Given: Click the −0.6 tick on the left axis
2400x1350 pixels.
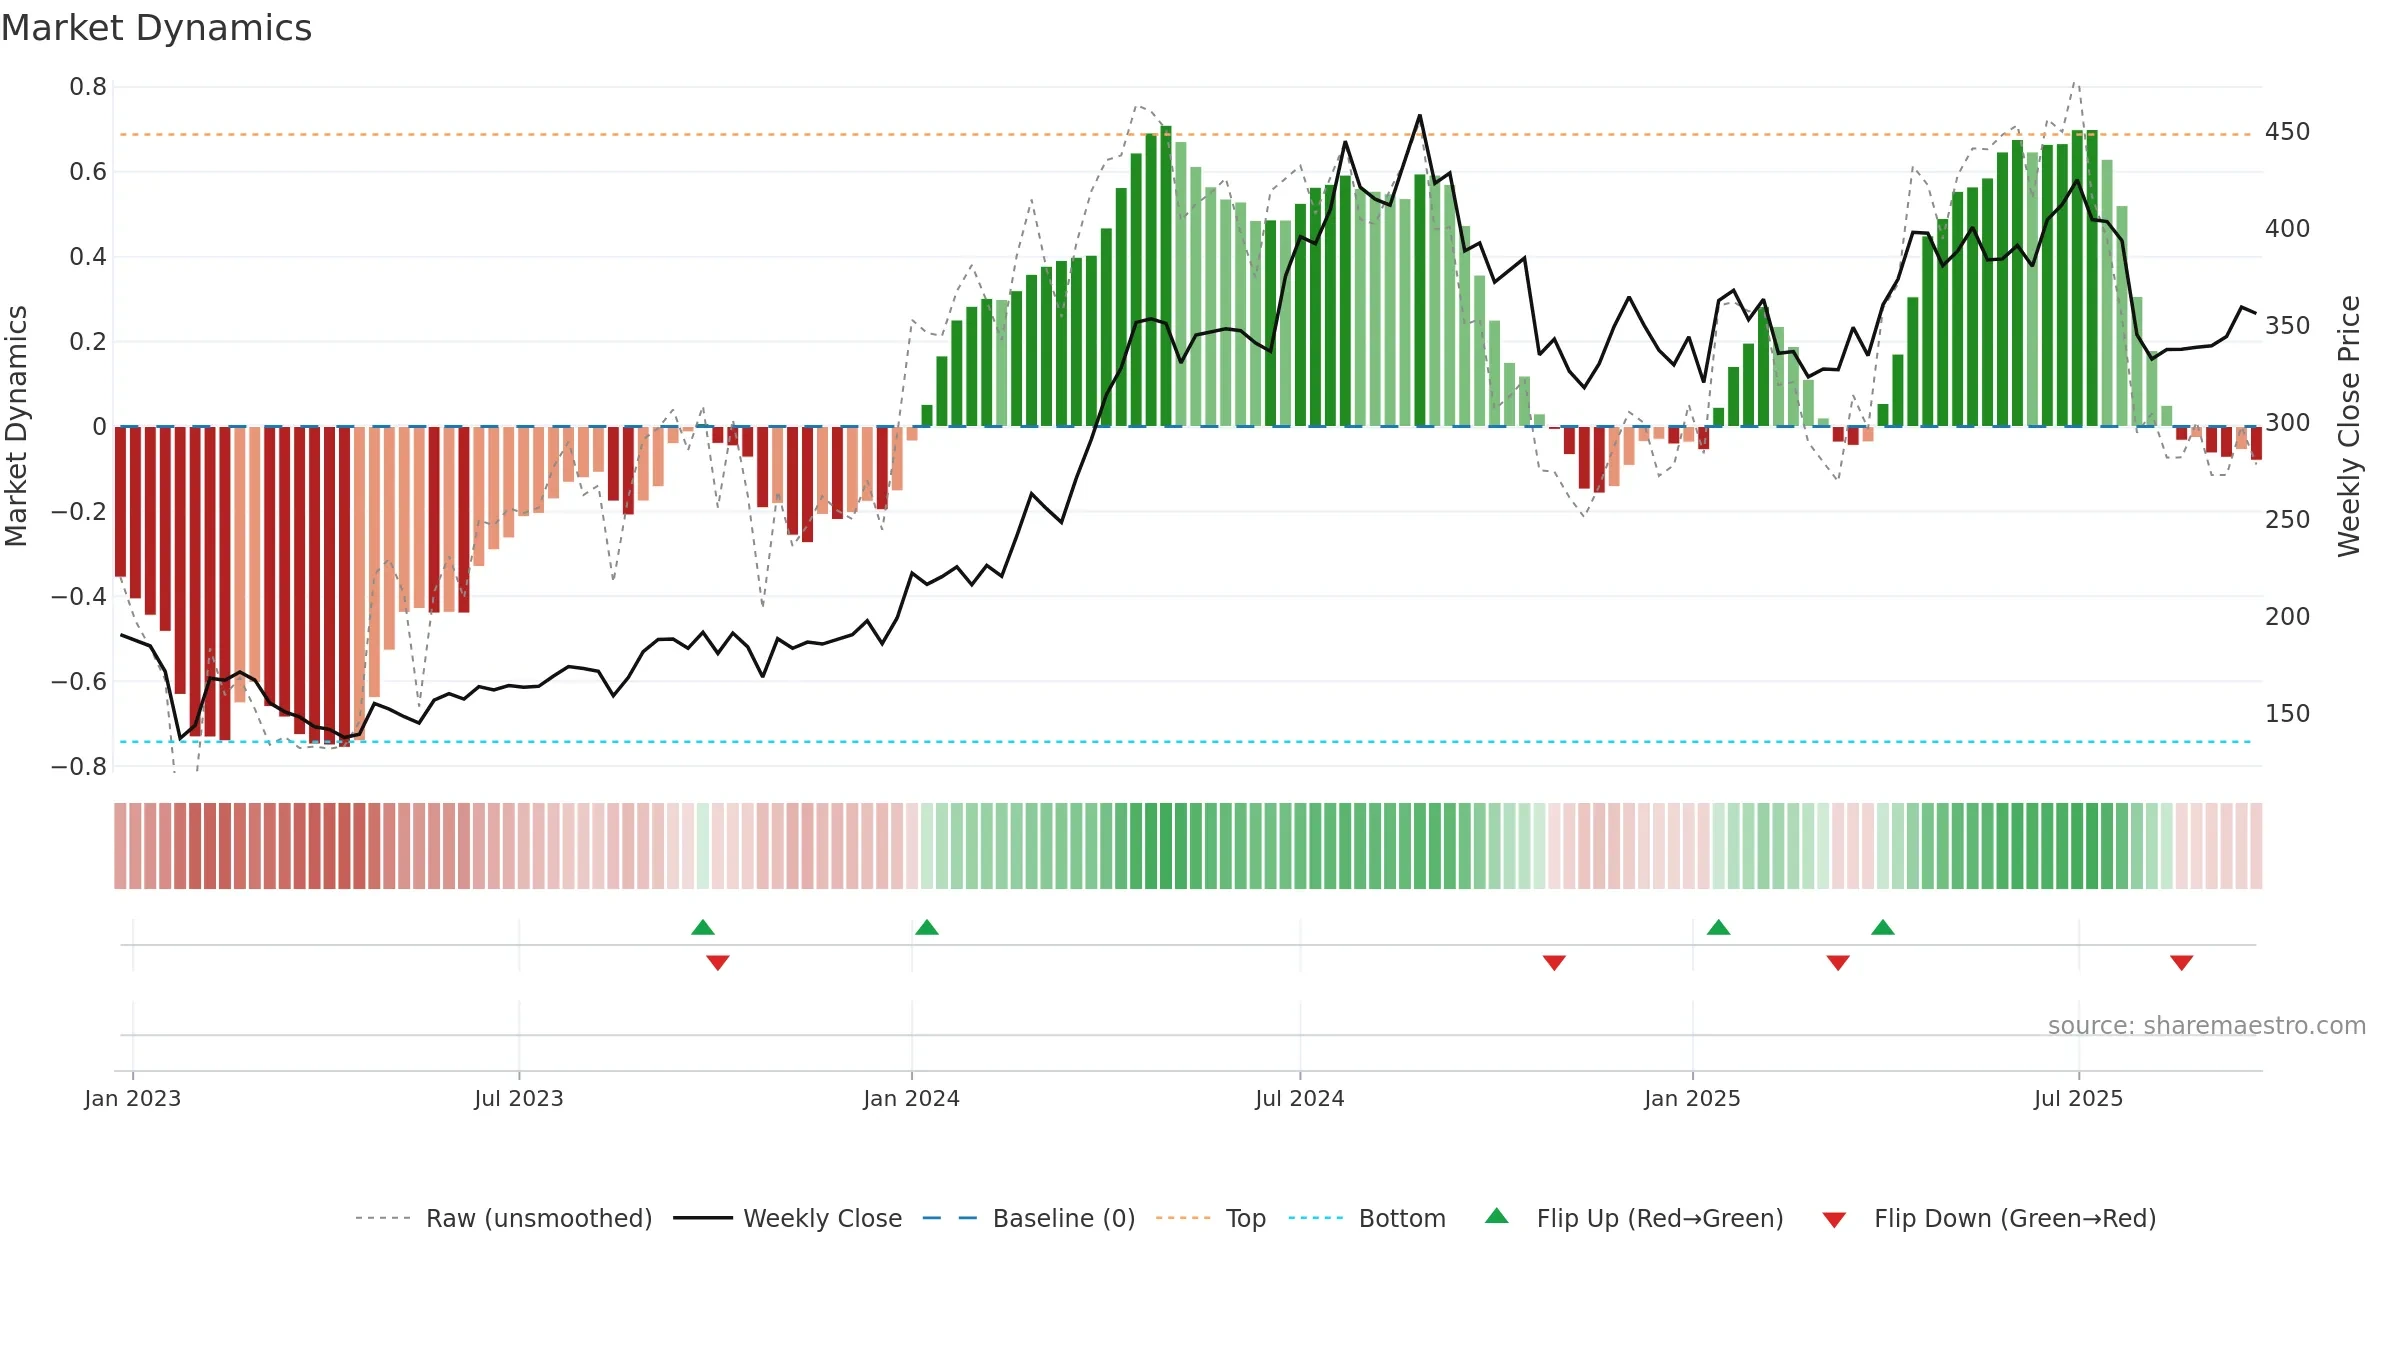Looking at the screenshot, I should coord(79,681).
